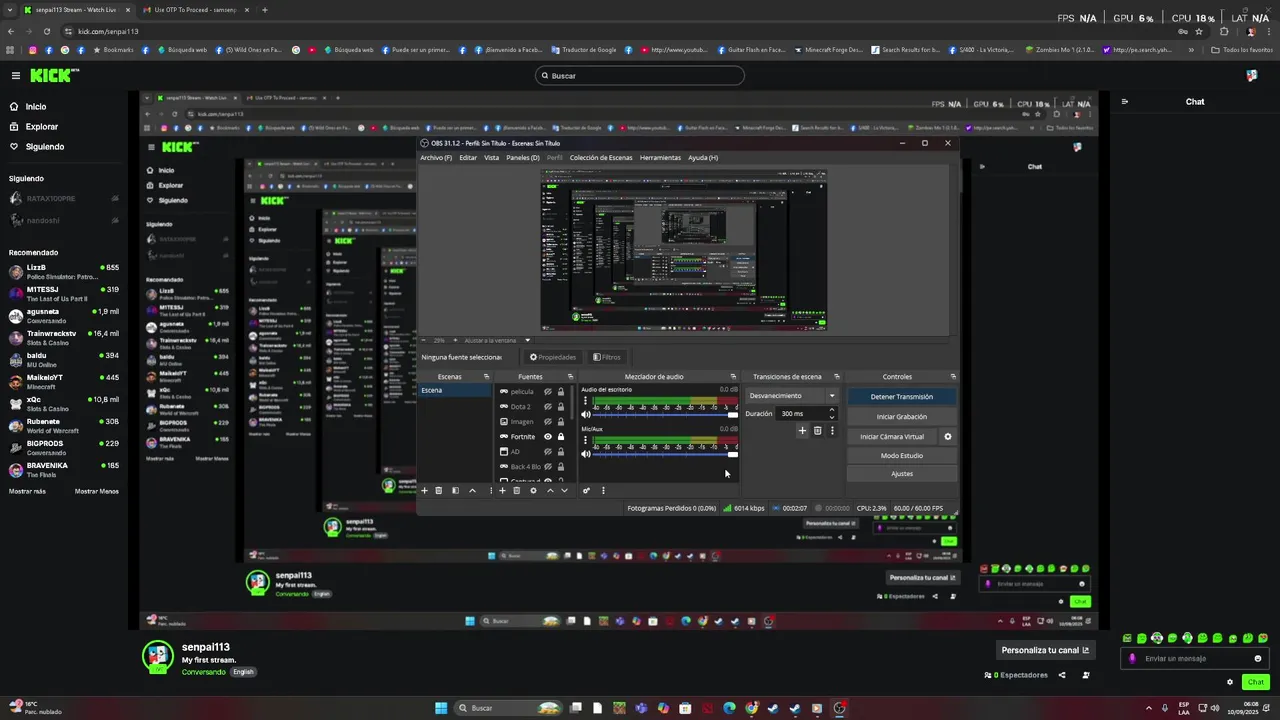
Task: Click the profile avatar in Kick header
Action: [1252, 75]
